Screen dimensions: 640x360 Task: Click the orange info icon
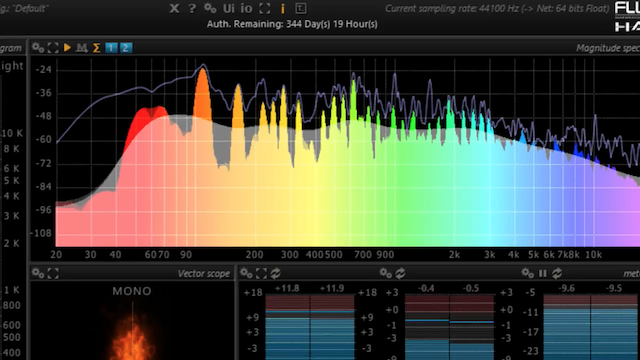[x=282, y=8]
